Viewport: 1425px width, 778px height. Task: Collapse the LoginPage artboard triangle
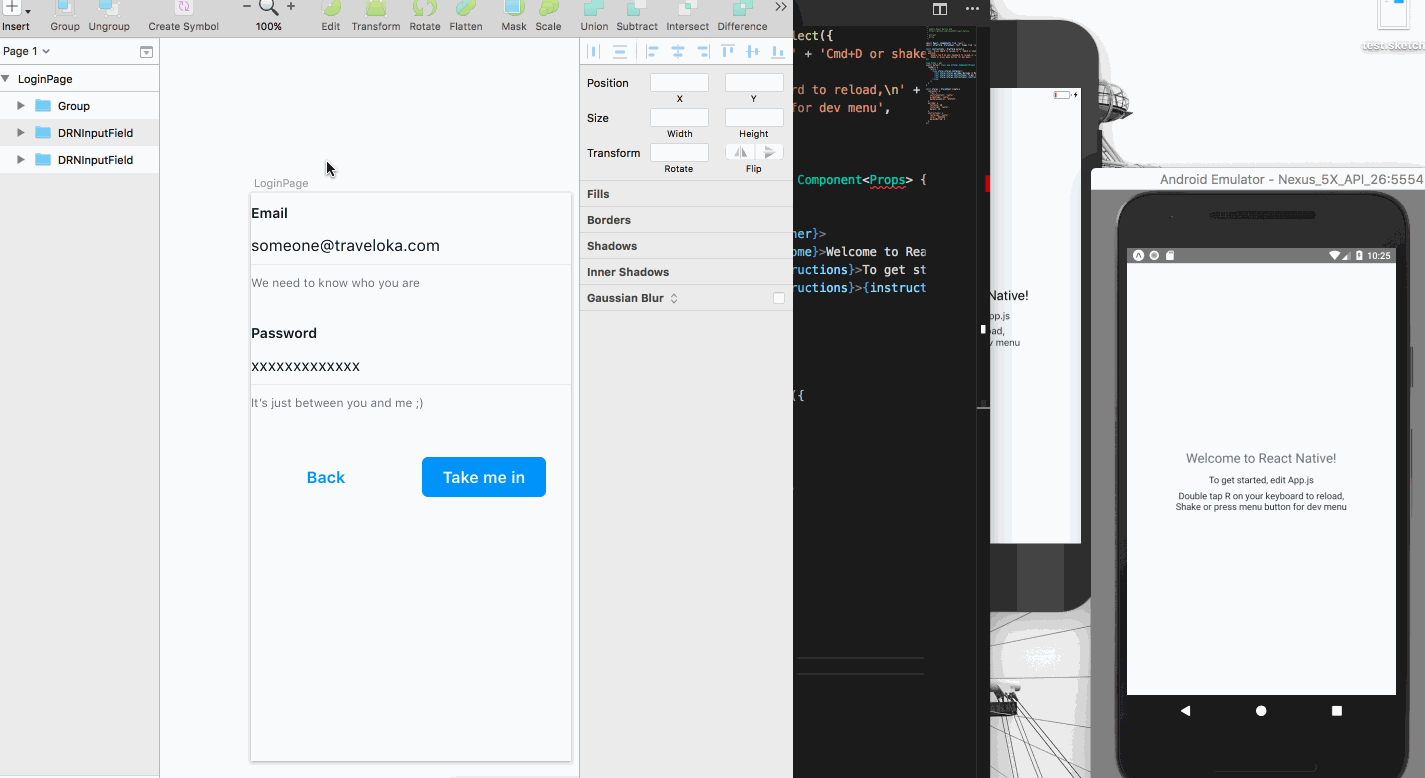(6, 79)
